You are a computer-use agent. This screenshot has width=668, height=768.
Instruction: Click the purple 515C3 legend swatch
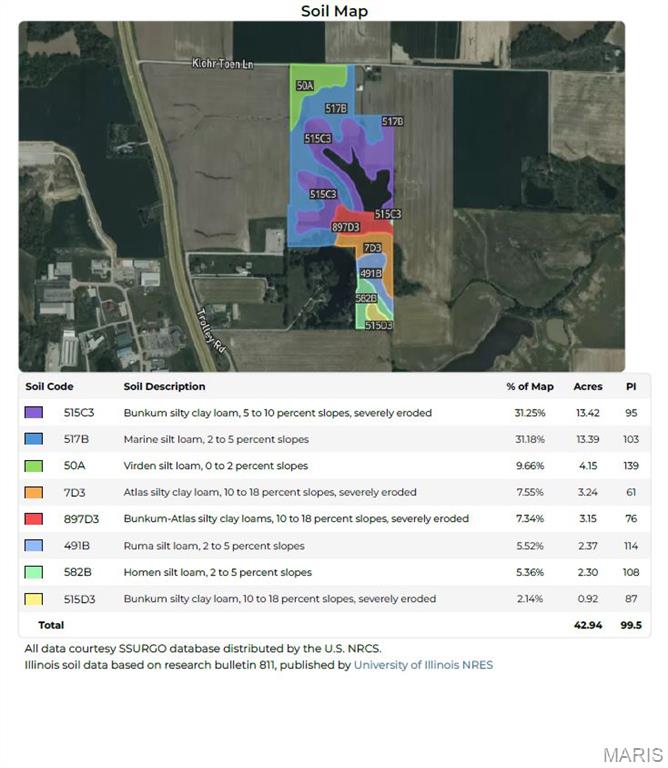33,412
